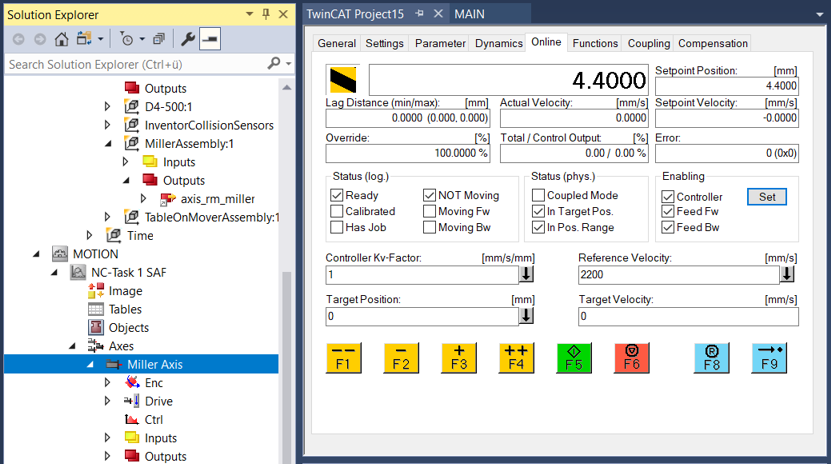This screenshot has height=464, width=831.
Task: Open the Solution Explorer window options dropdown
Action: click(250, 14)
